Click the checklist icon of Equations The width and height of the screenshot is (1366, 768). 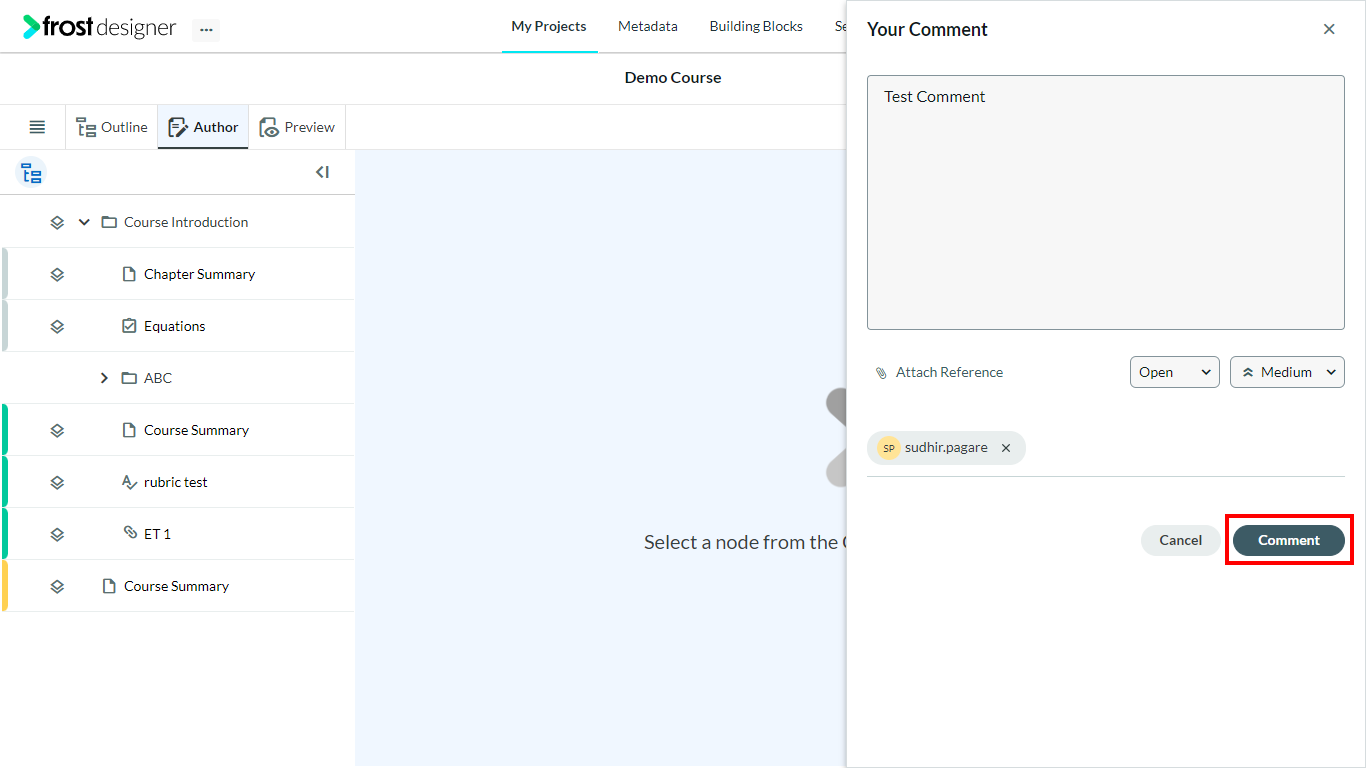129,326
